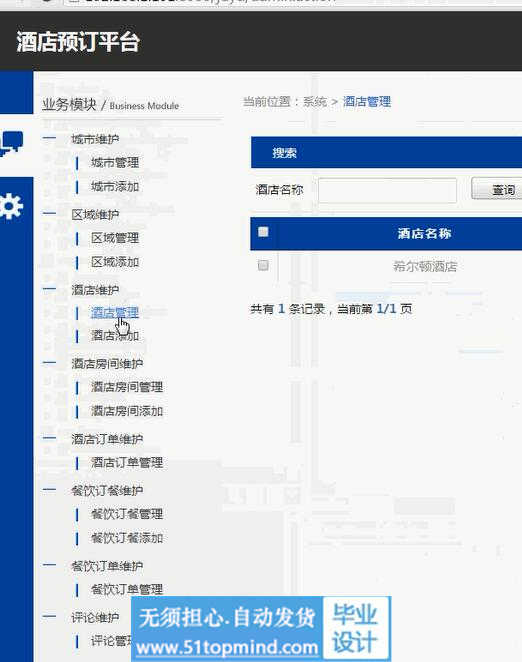This screenshot has width=522, height=662.
Task: Select 餐饮订餐添加 in sidebar
Action: coord(127,538)
